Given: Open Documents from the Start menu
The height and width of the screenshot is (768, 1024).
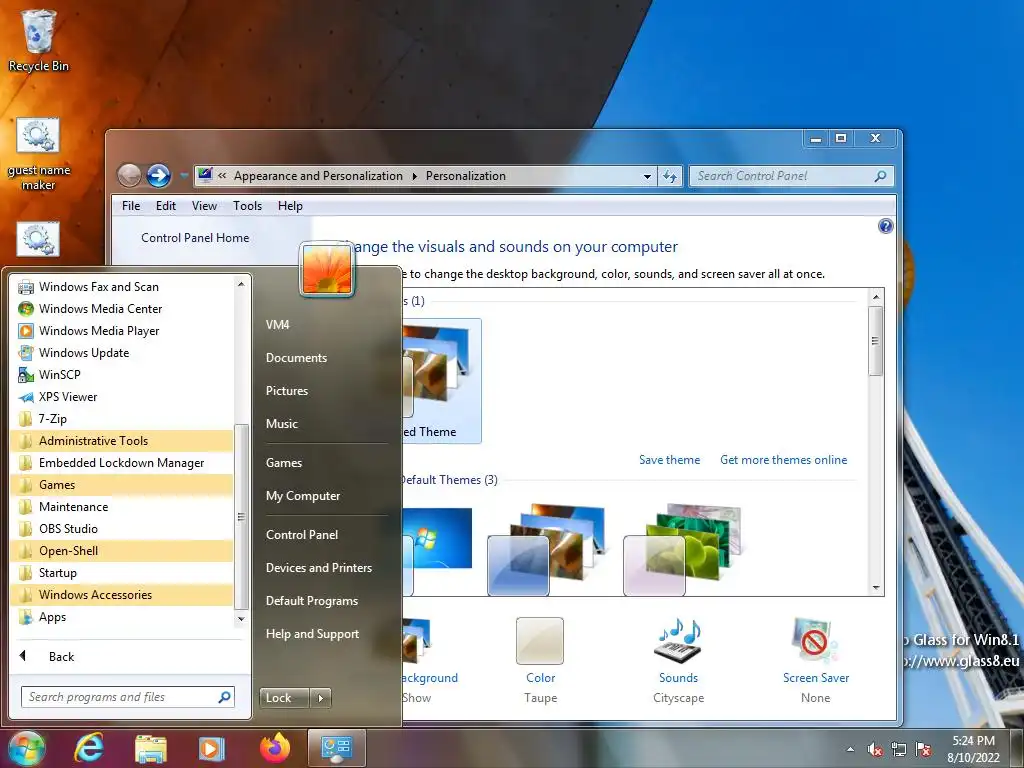Looking at the screenshot, I should [x=296, y=358].
